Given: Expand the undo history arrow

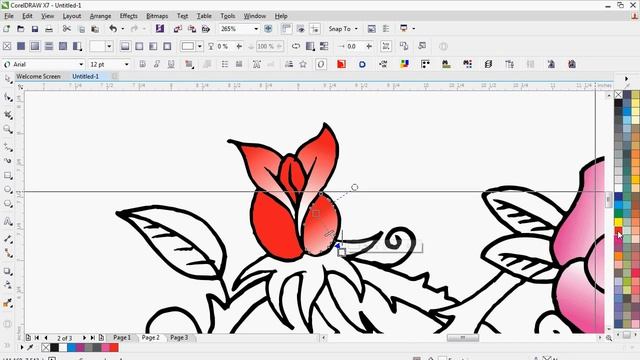Looking at the screenshot, I should point(122,29).
